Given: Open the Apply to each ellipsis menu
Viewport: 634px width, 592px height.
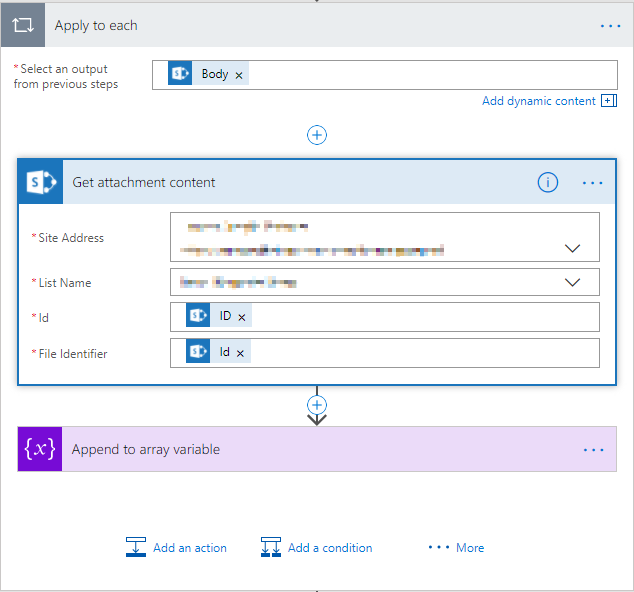Looking at the screenshot, I should click(610, 26).
